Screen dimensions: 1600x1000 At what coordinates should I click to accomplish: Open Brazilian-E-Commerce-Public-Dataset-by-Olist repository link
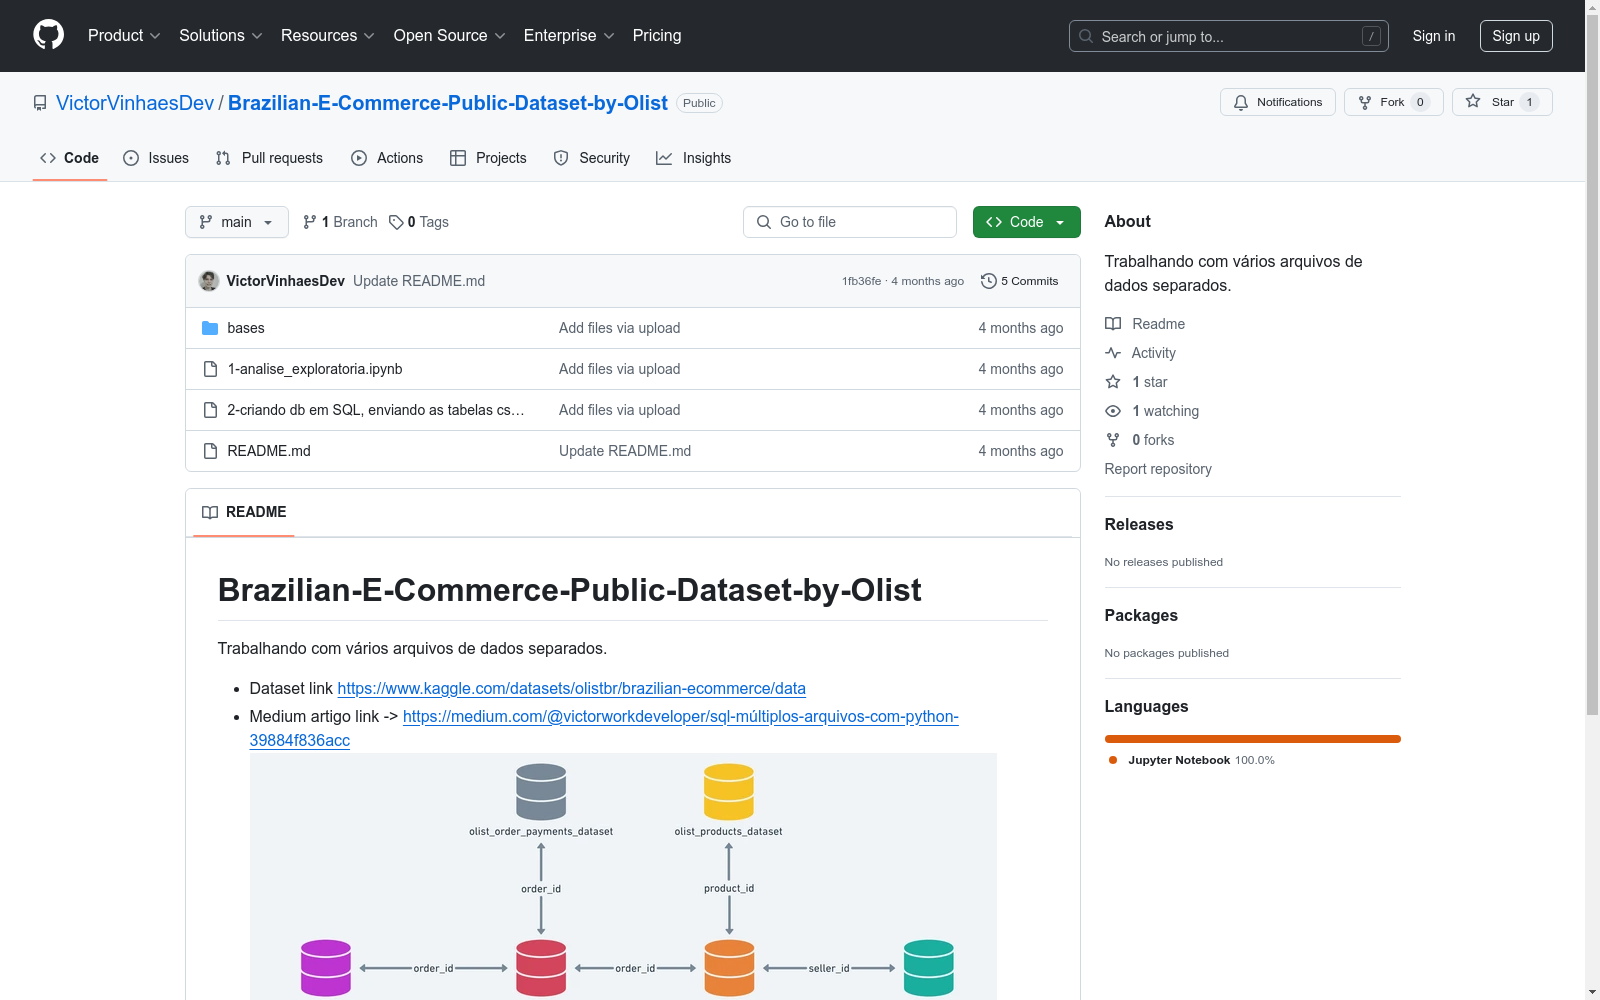(448, 103)
